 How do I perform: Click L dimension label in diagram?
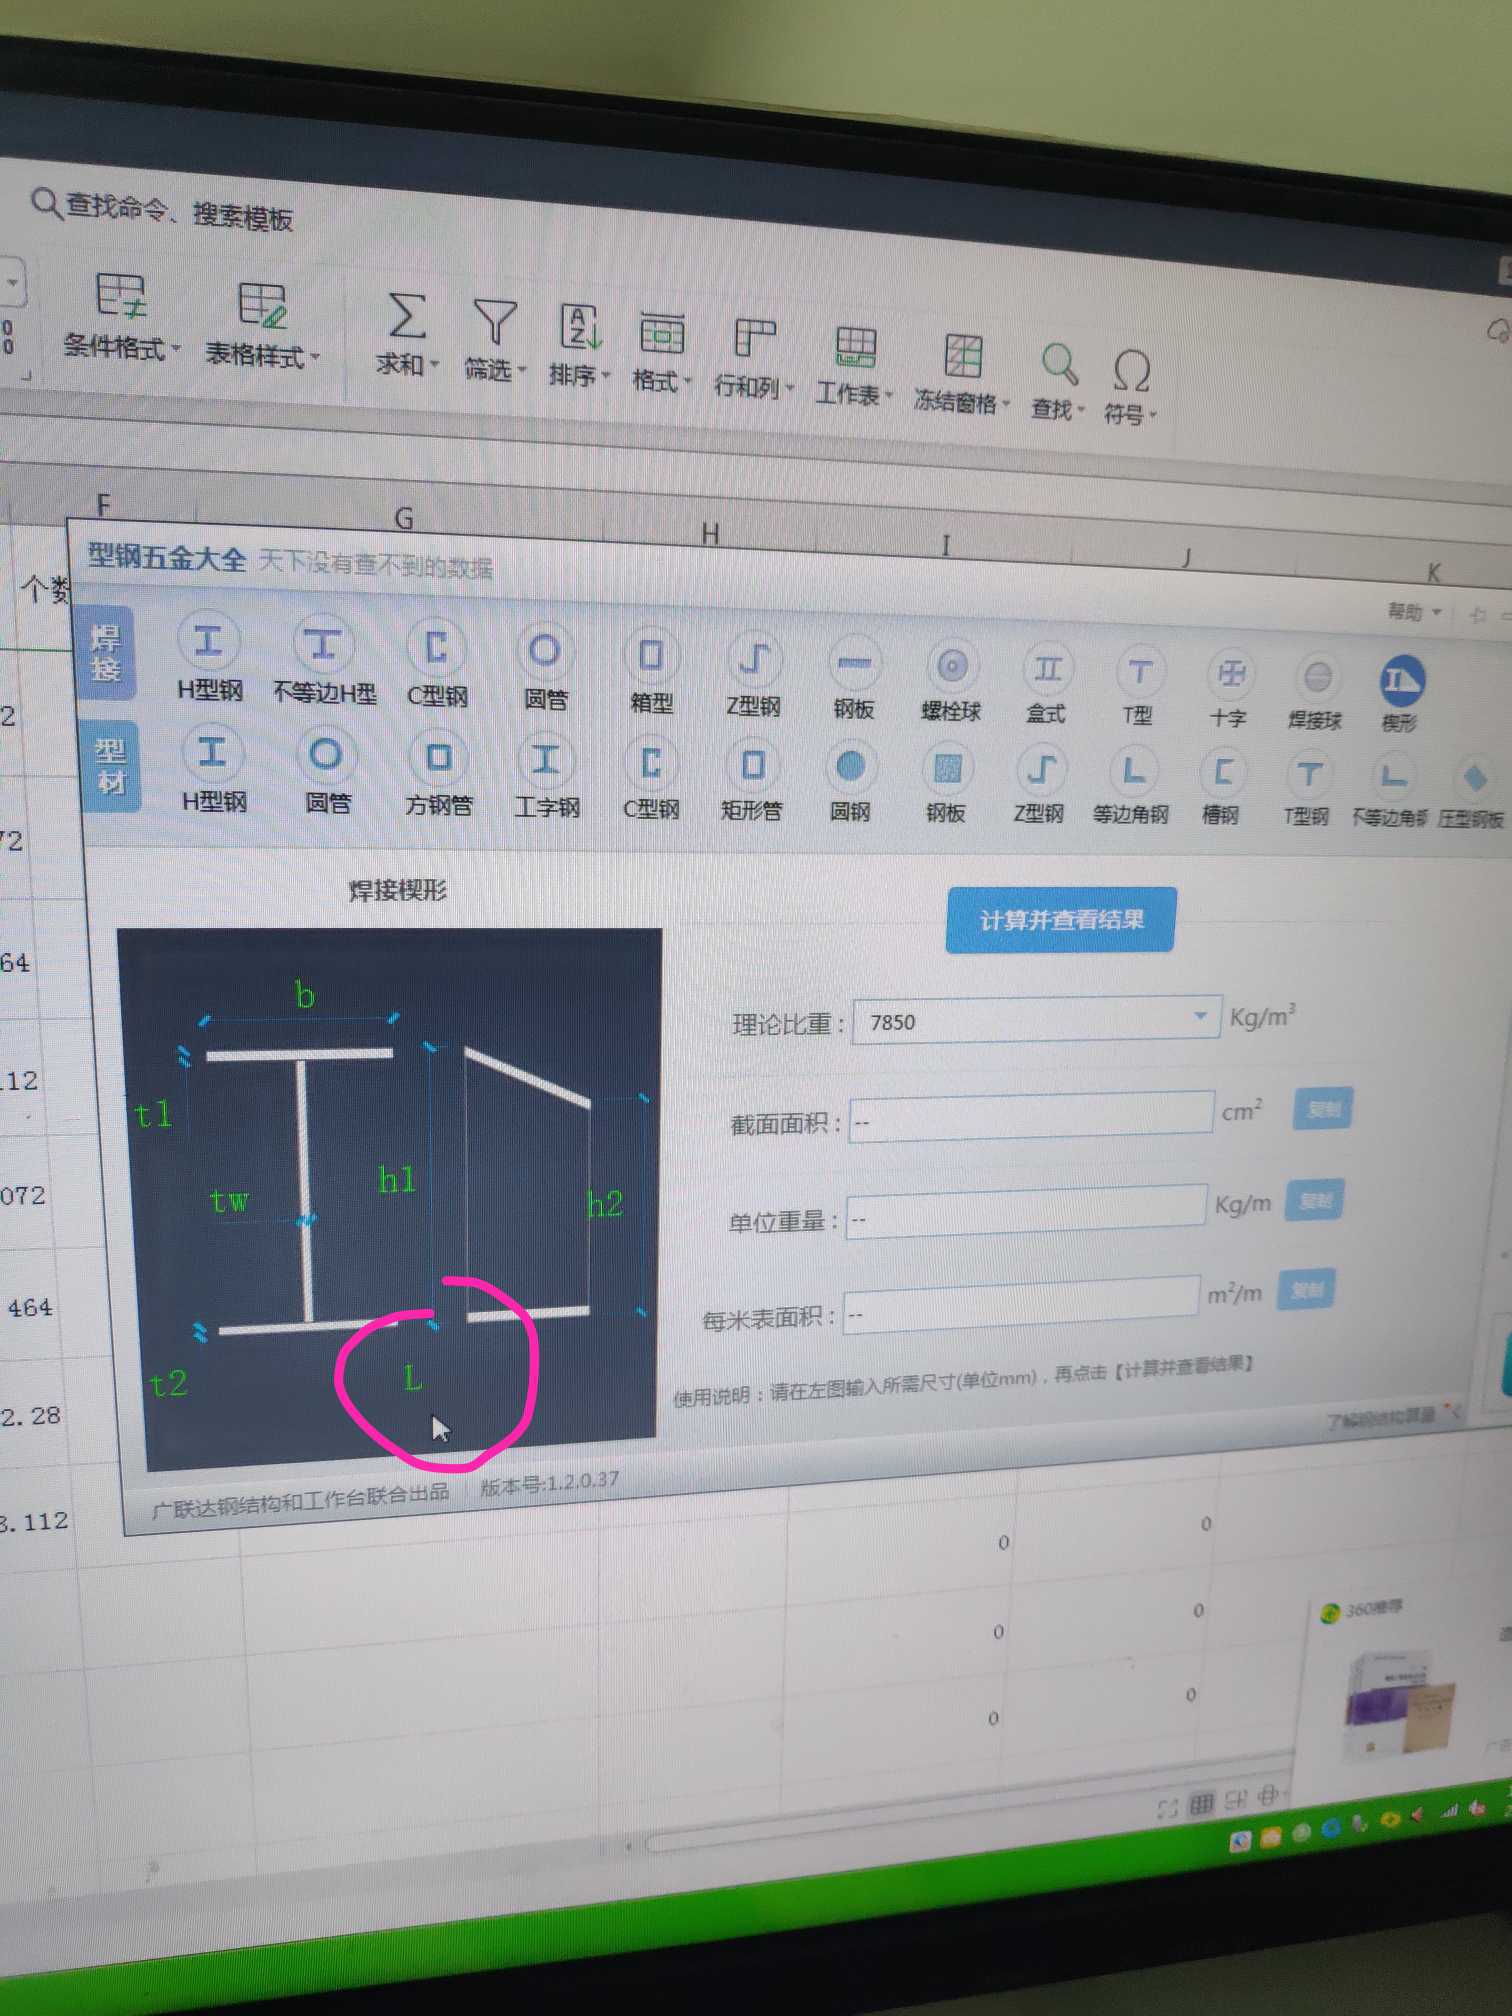coord(412,1378)
